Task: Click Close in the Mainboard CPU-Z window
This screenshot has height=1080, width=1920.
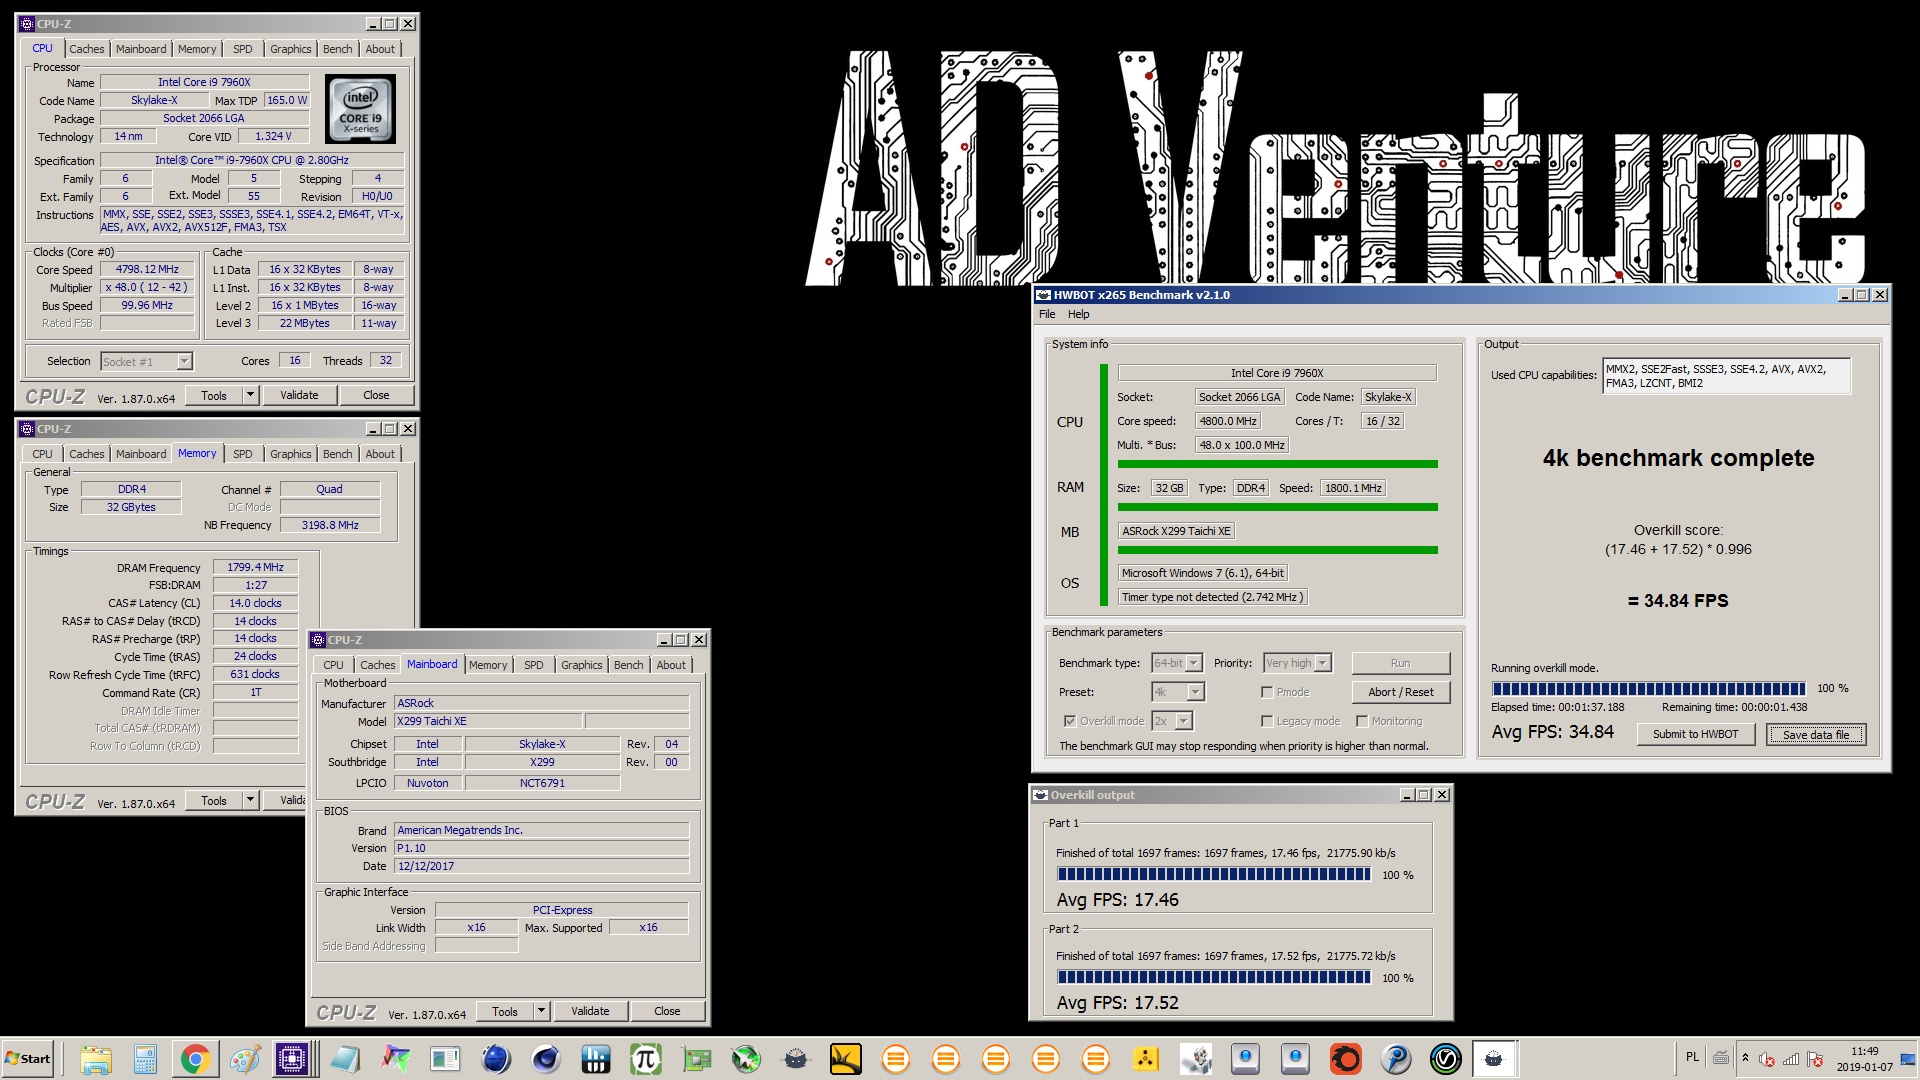Action: tap(667, 1012)
